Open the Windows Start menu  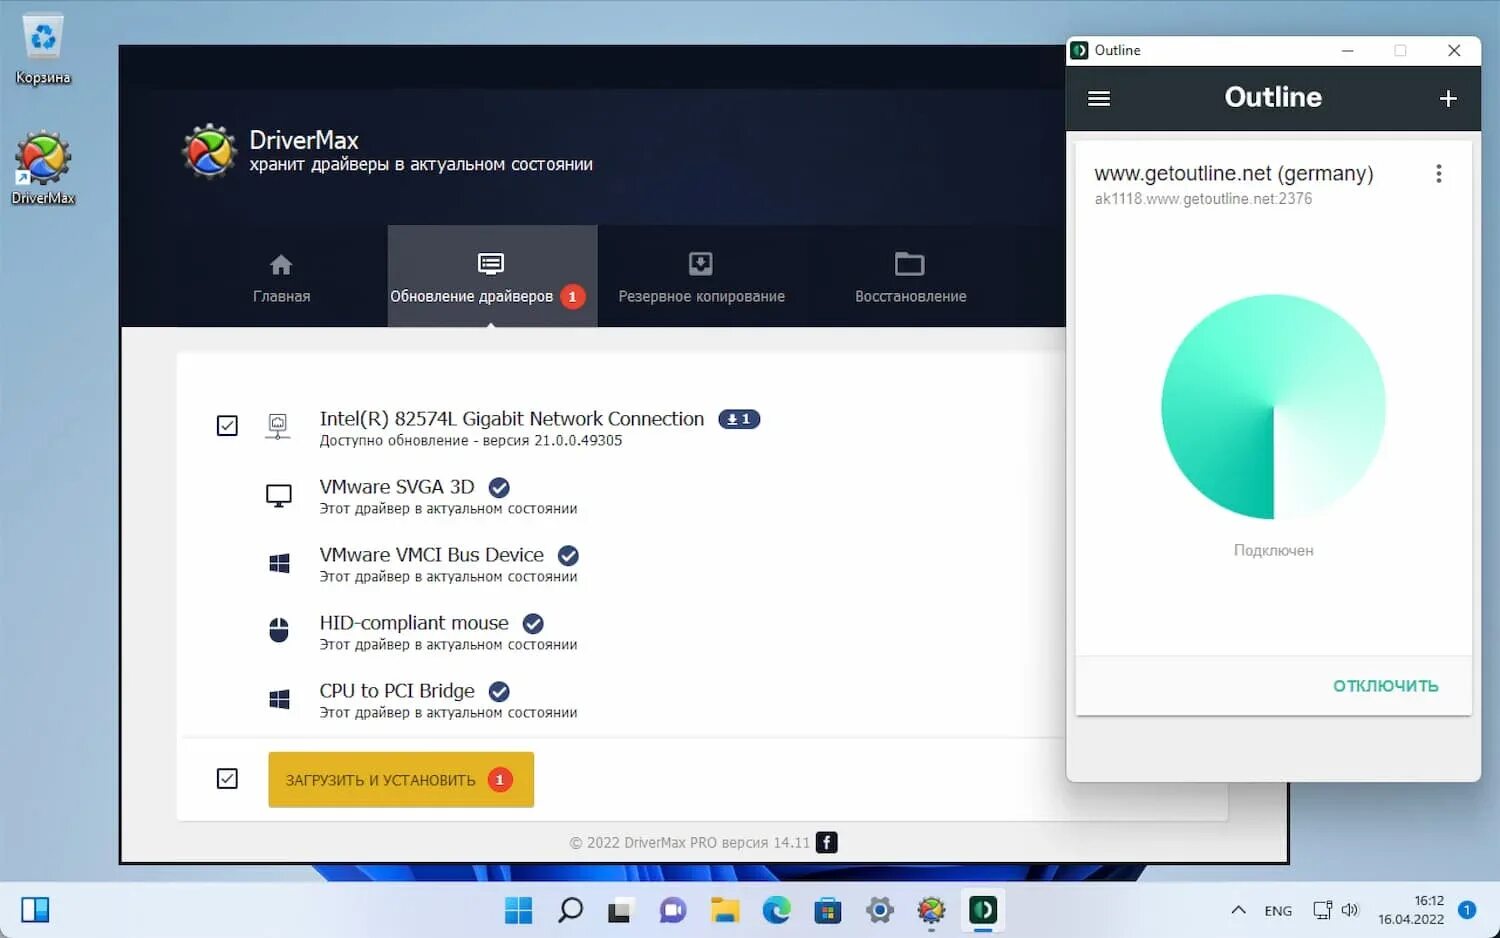pyautogui.click(x=518, y=910)
